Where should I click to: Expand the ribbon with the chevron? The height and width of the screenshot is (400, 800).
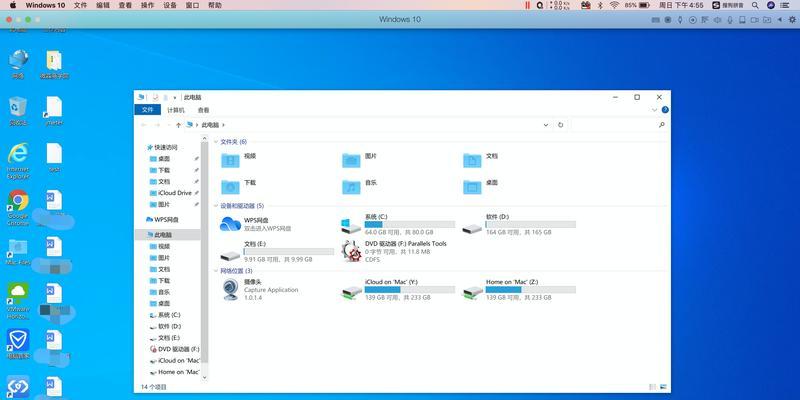coord(655,110)
